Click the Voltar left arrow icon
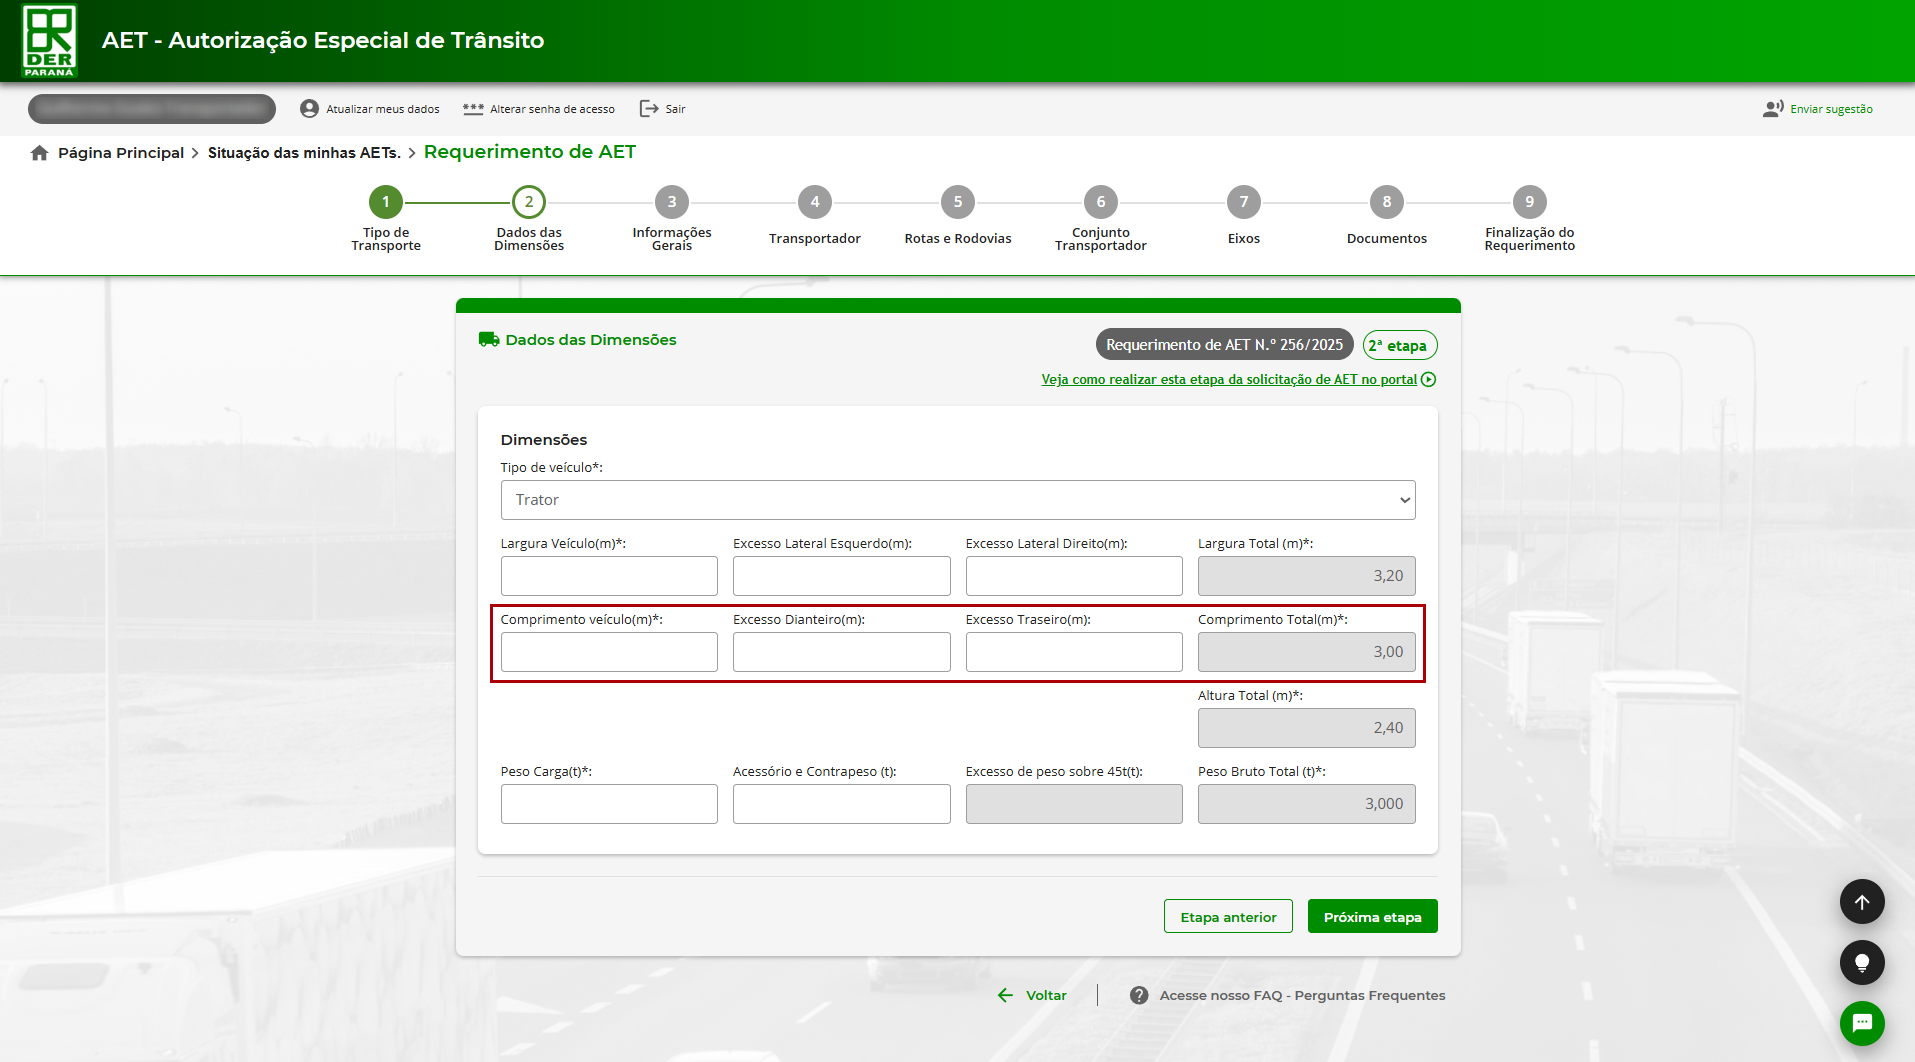 (1005, 995)
